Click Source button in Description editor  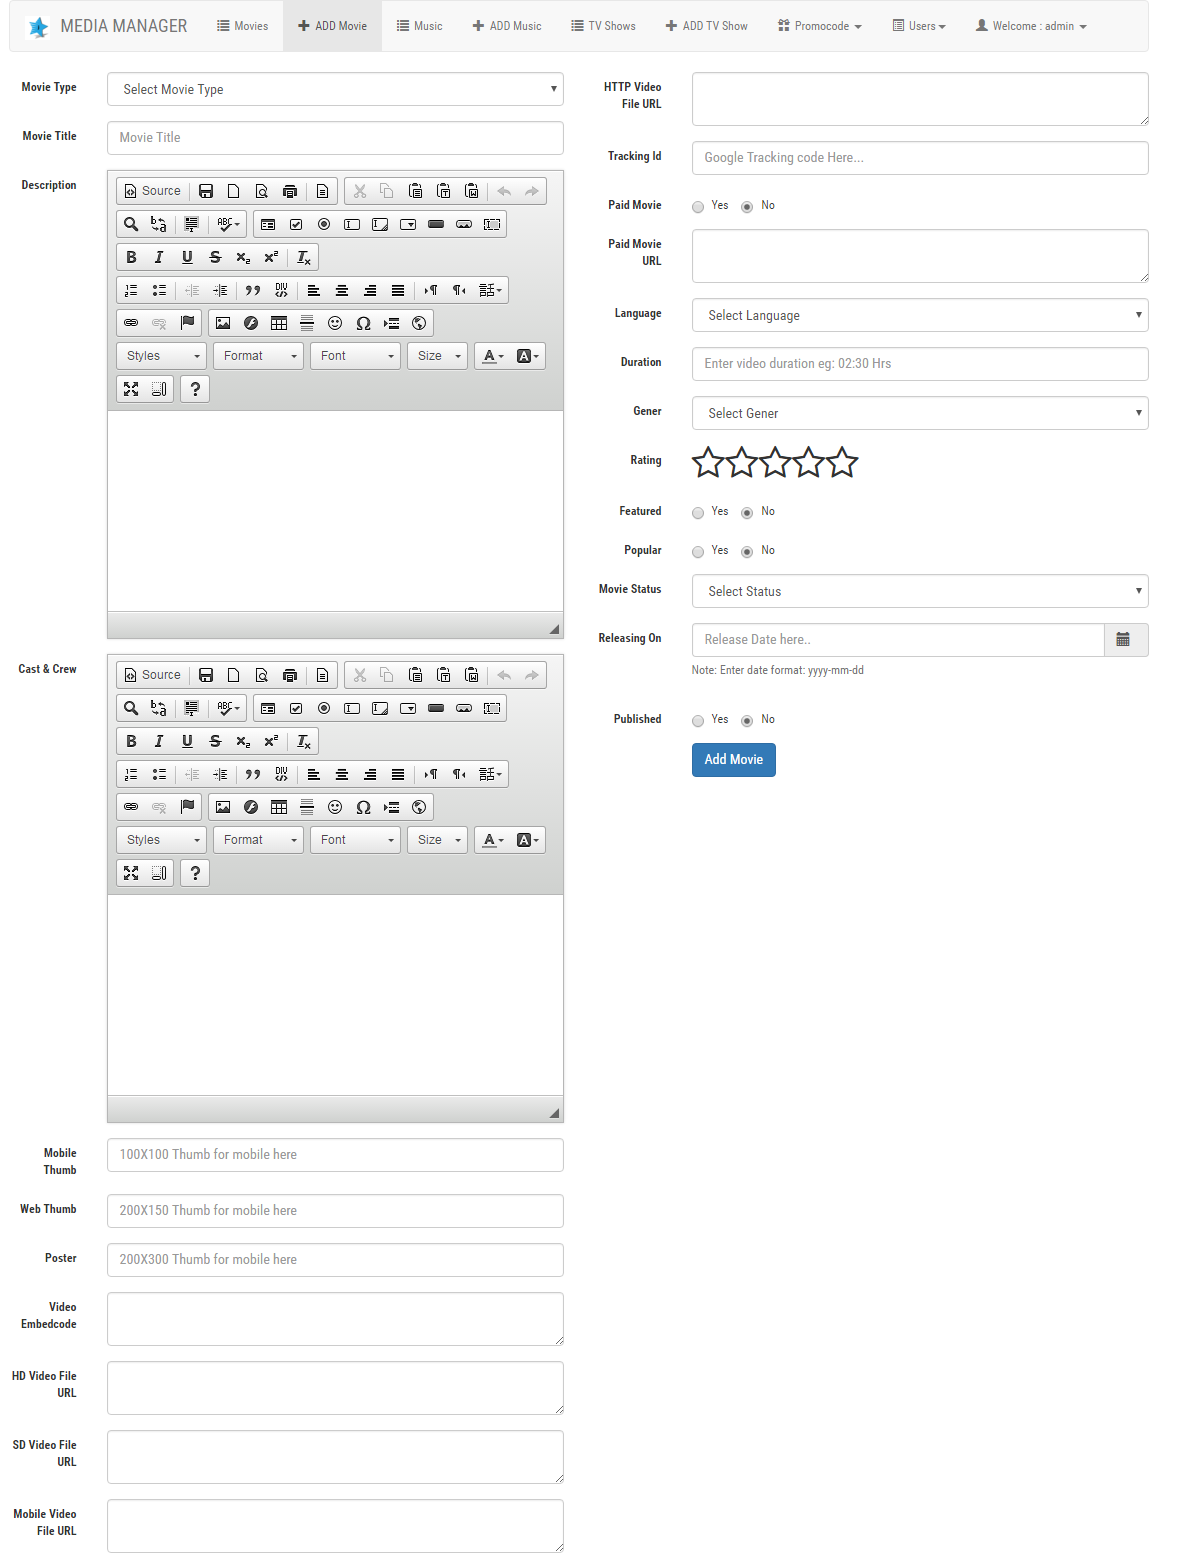153,191
